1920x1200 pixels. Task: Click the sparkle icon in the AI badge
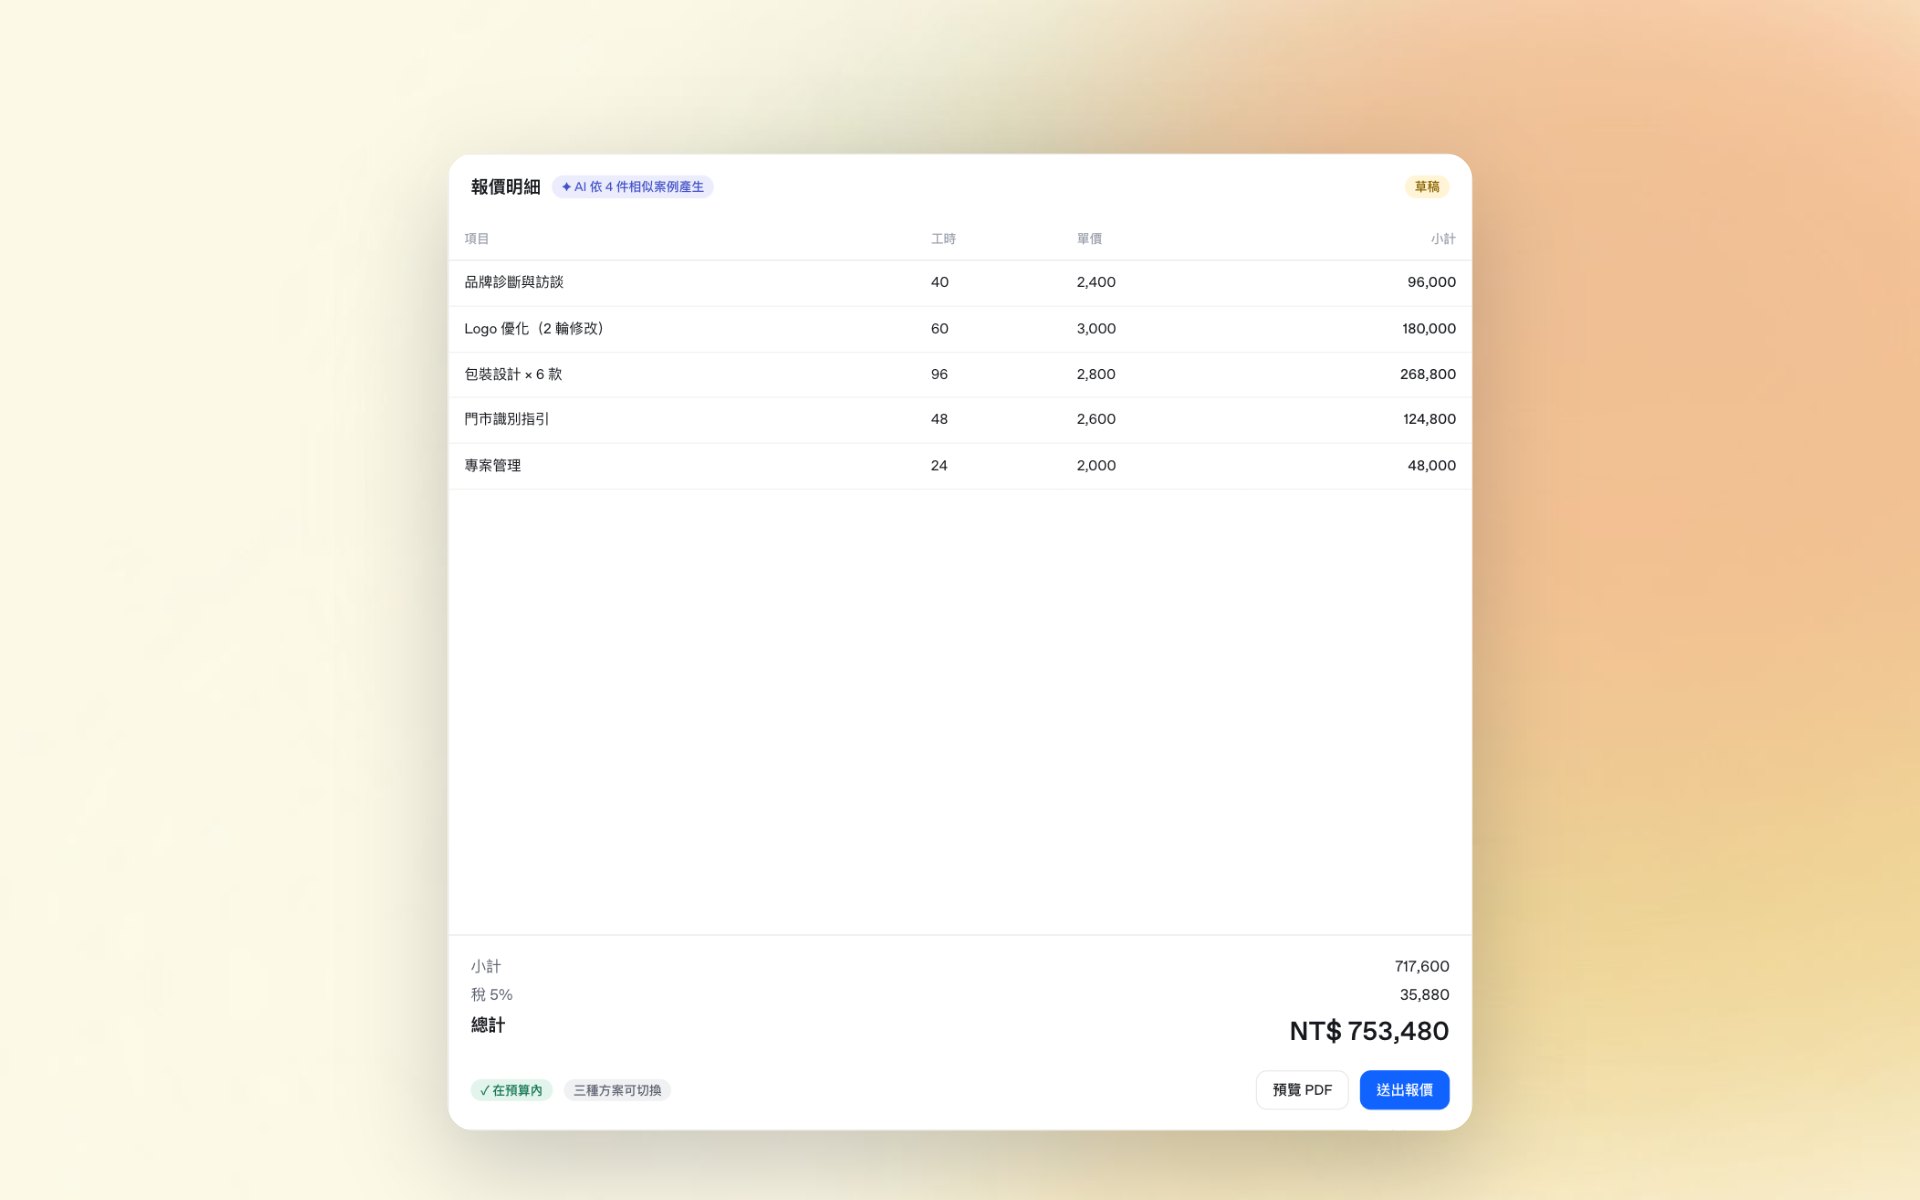pos(566,187)
